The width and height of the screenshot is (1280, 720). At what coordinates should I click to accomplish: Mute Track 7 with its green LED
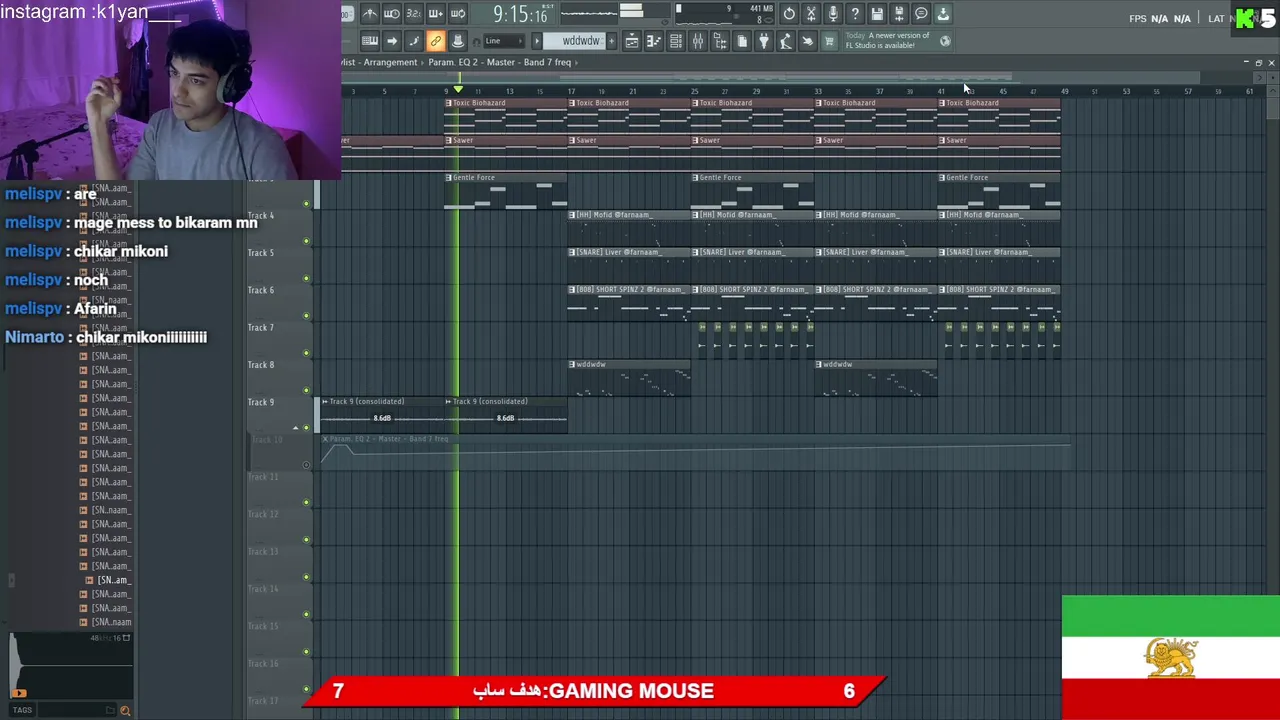(306, 353)
